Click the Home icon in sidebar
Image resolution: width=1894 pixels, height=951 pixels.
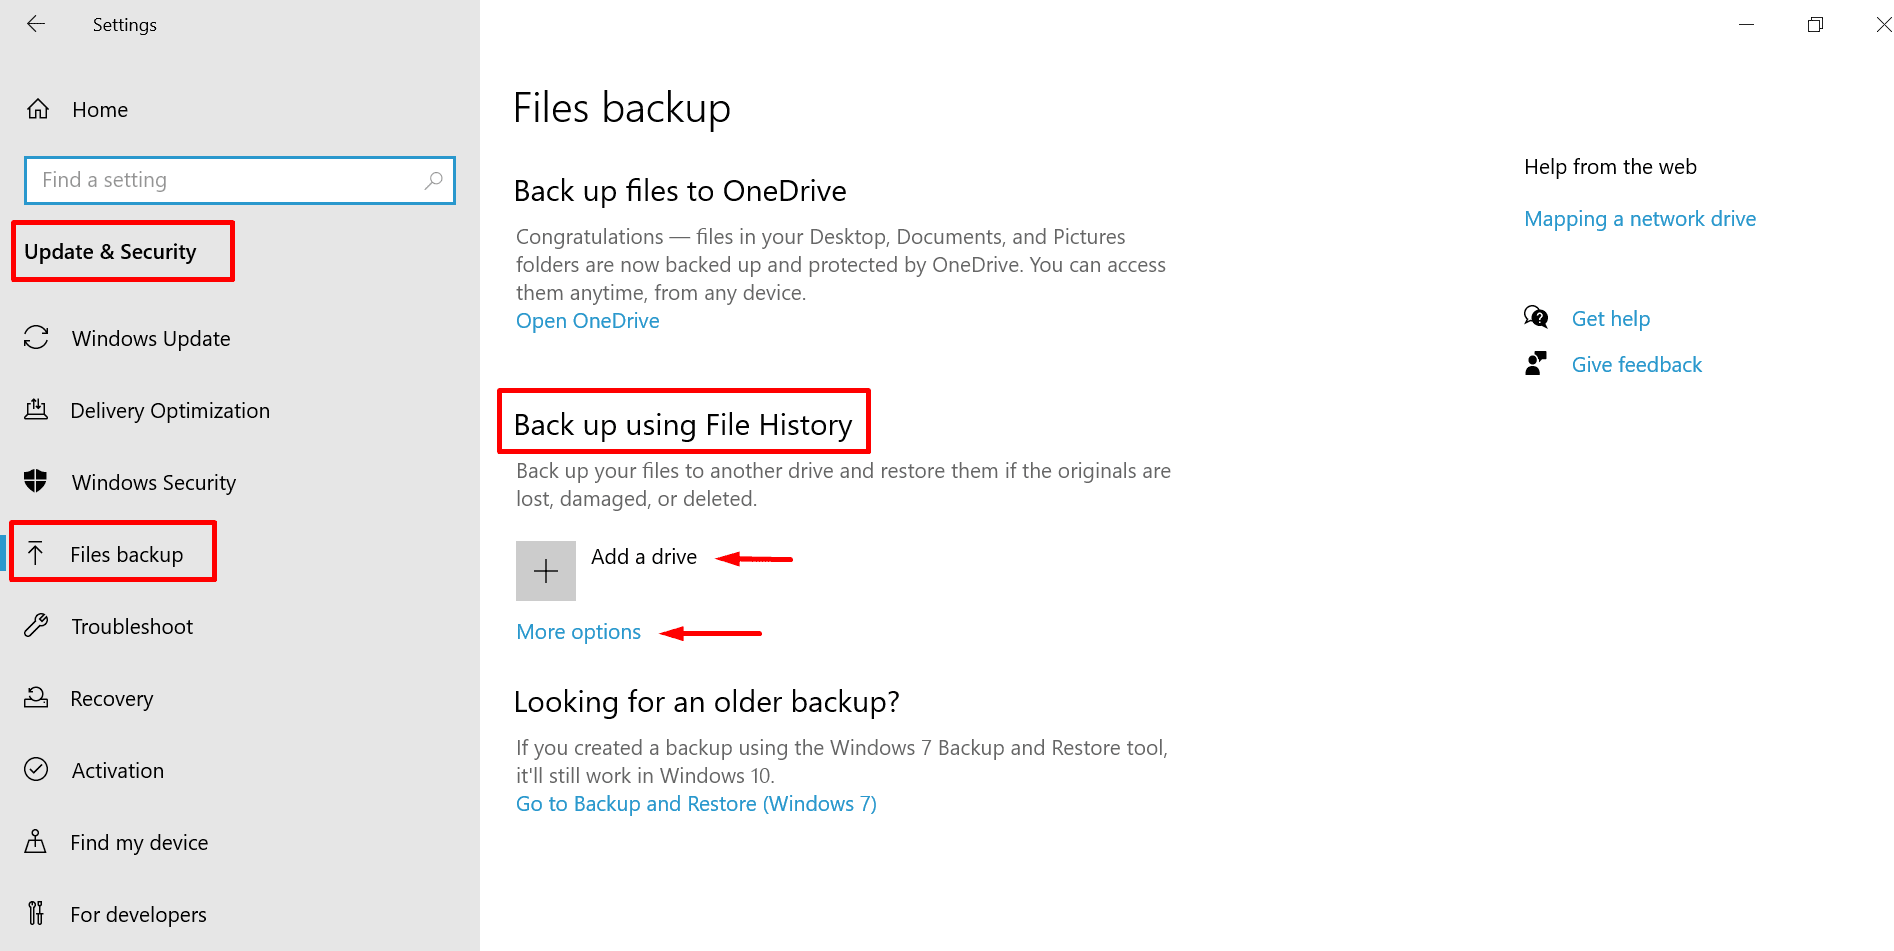tap(38, 109)
